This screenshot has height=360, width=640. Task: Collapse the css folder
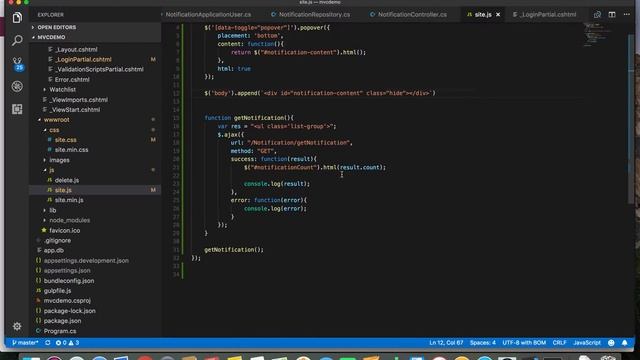54,130
